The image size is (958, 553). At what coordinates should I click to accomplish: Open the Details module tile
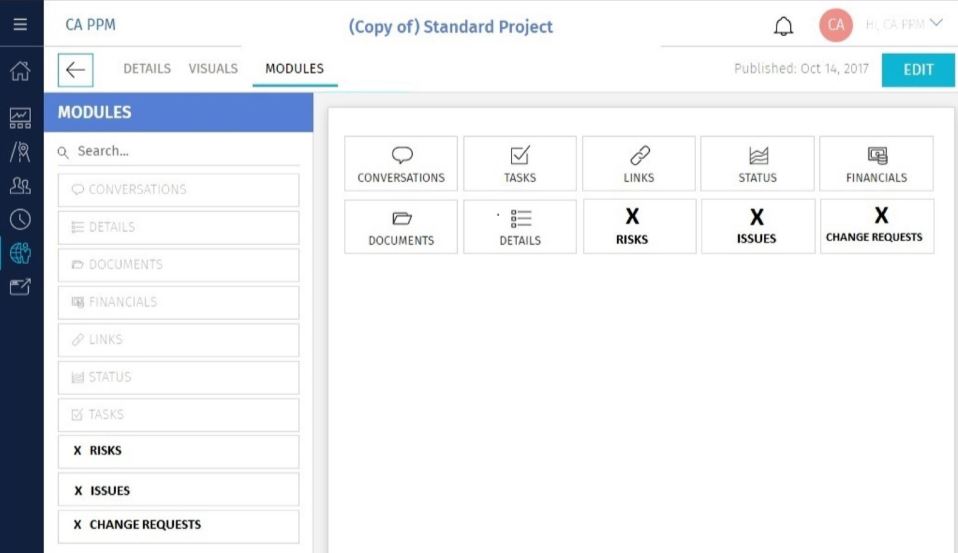coord(520,227)
